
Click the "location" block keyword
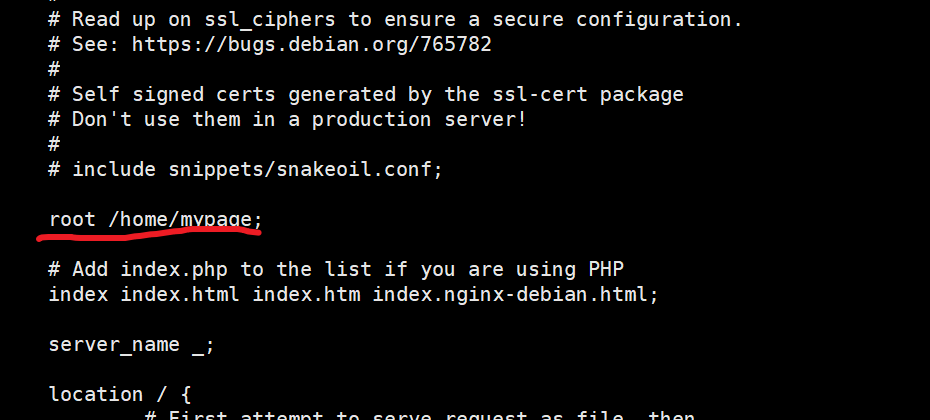[x=95, y=395]
